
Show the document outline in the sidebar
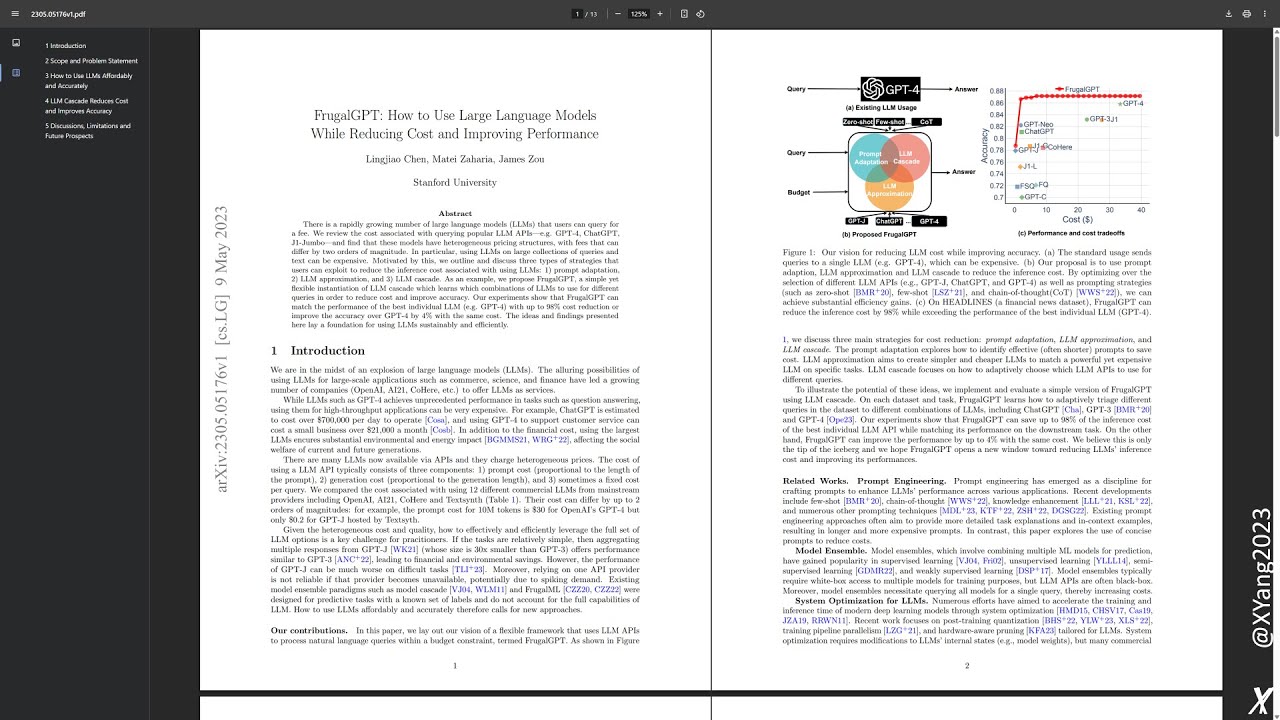pos(16,73)
